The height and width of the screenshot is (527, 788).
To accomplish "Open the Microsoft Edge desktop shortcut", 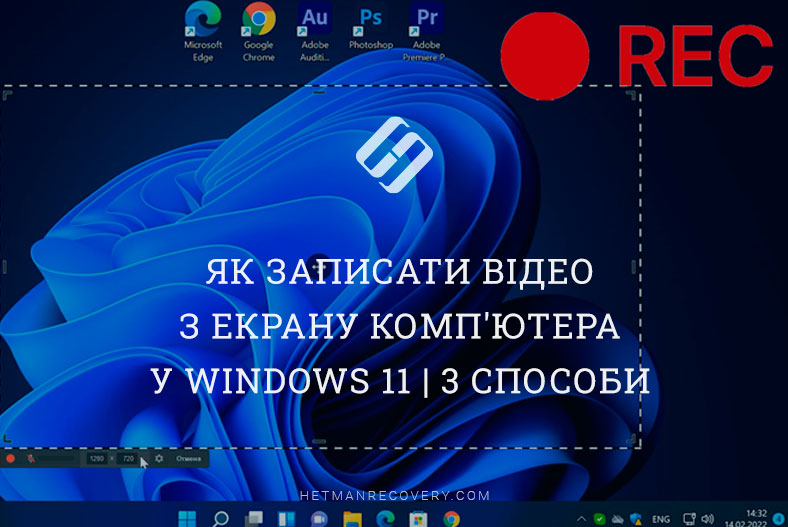I will click(x=203, y=32).
